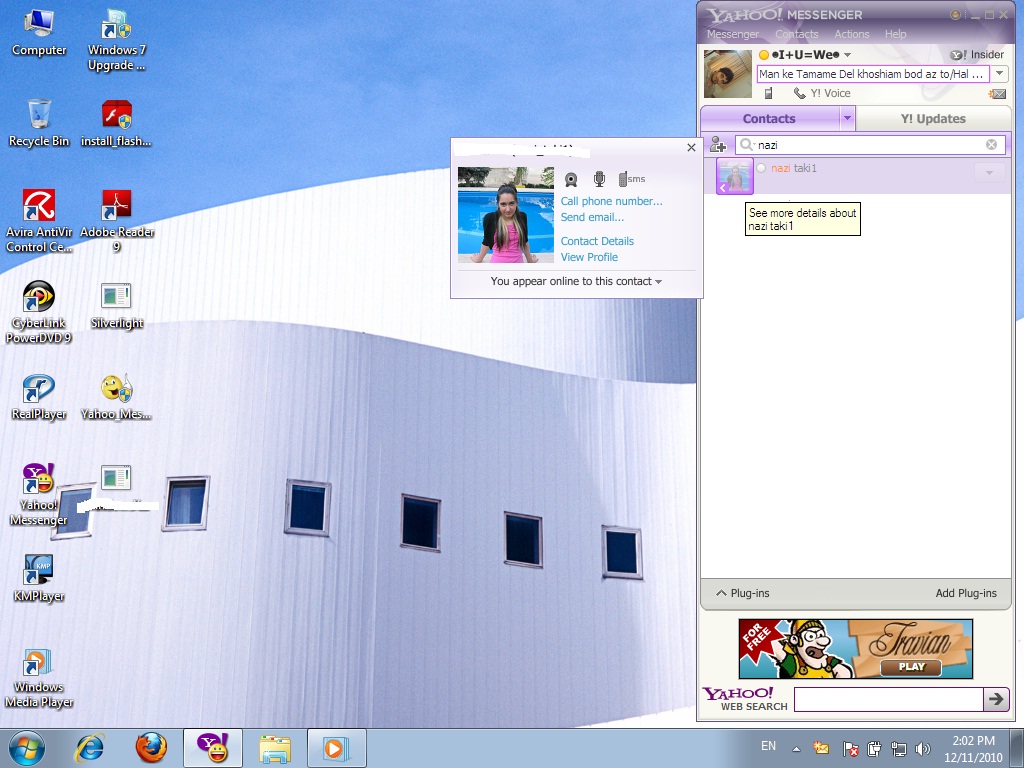Expand the Plug-ins panel

743,593
